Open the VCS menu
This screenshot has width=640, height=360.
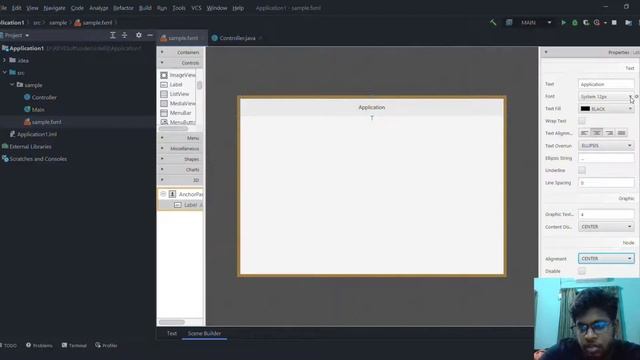(x=196, y=8)
